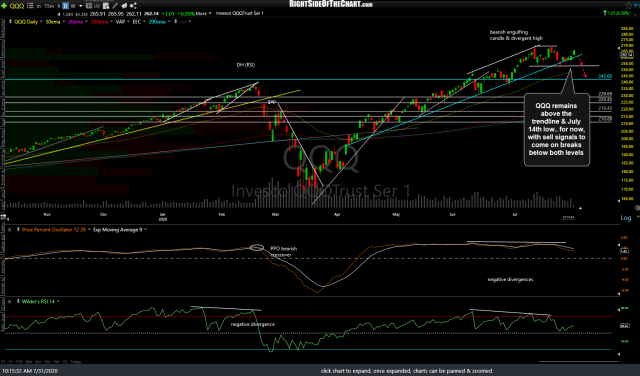Click the RightSideOfTheChart.com logo
The image size is (640, 376).
pyautogui.click(x=331, y=4)
